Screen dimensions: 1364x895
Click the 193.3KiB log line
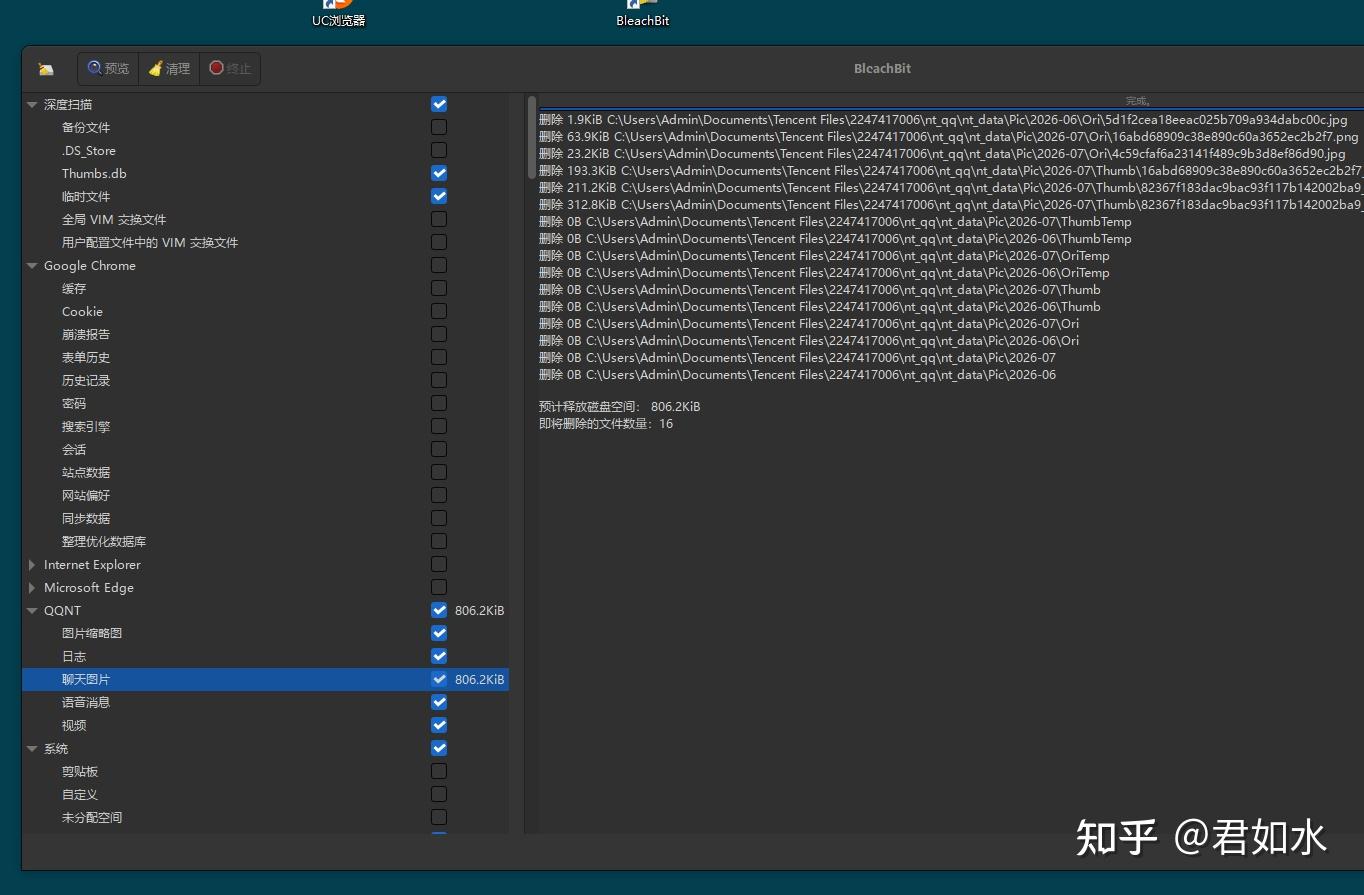(951, 171)
